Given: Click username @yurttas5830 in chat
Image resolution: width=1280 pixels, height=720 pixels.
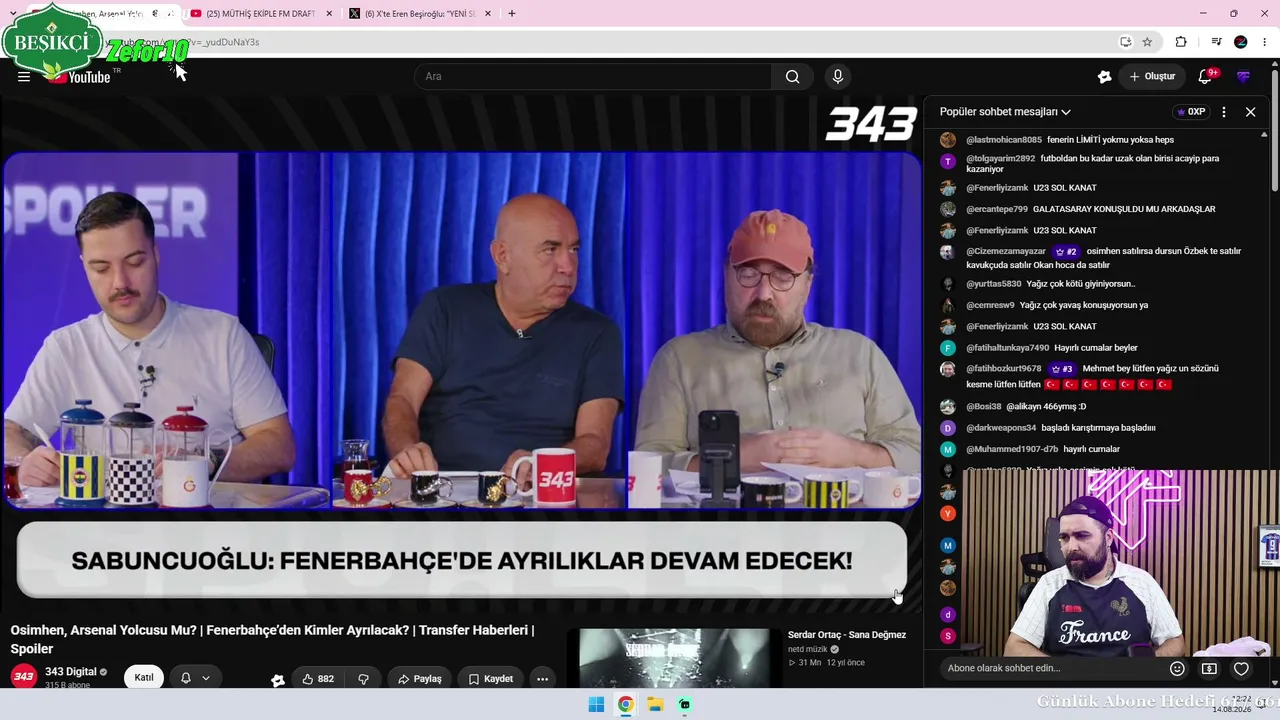Looking at the screenshot, I should tap(994, 284).
